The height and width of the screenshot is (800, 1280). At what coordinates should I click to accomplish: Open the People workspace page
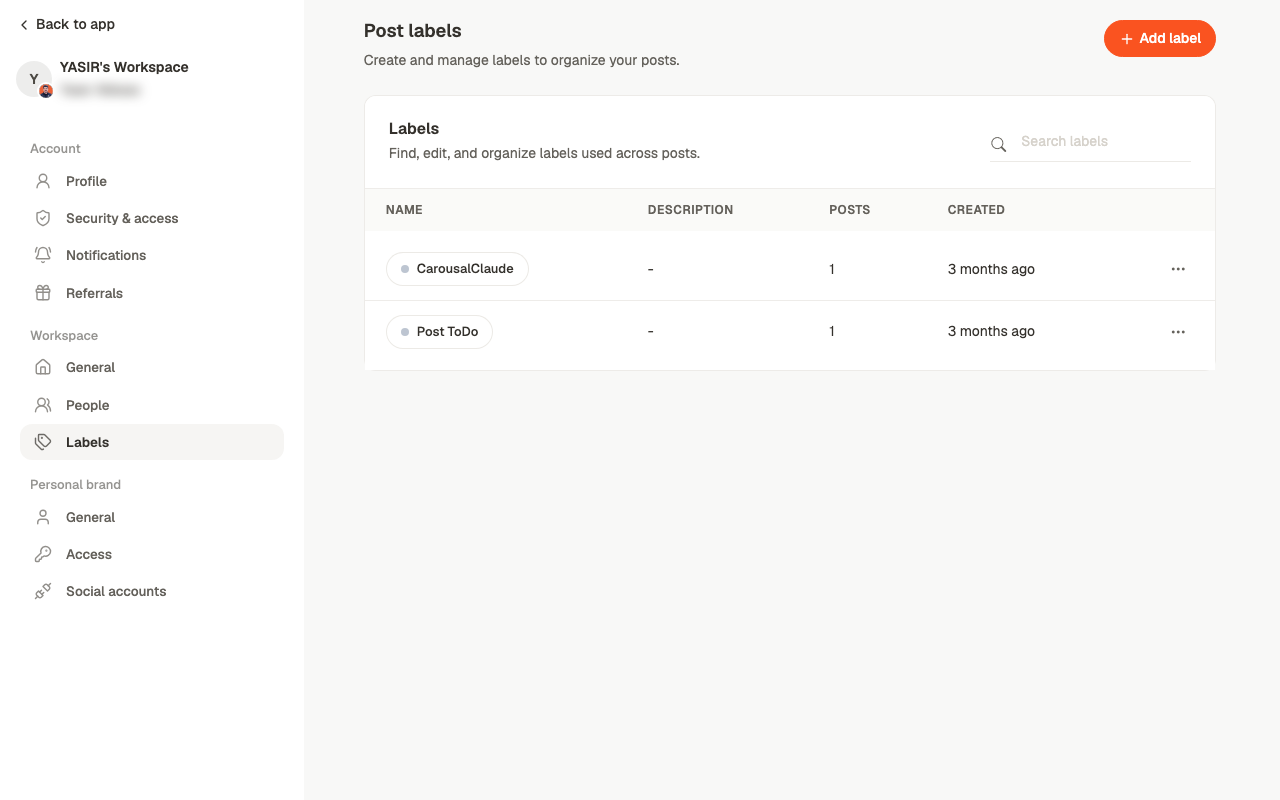coord(152,405)
